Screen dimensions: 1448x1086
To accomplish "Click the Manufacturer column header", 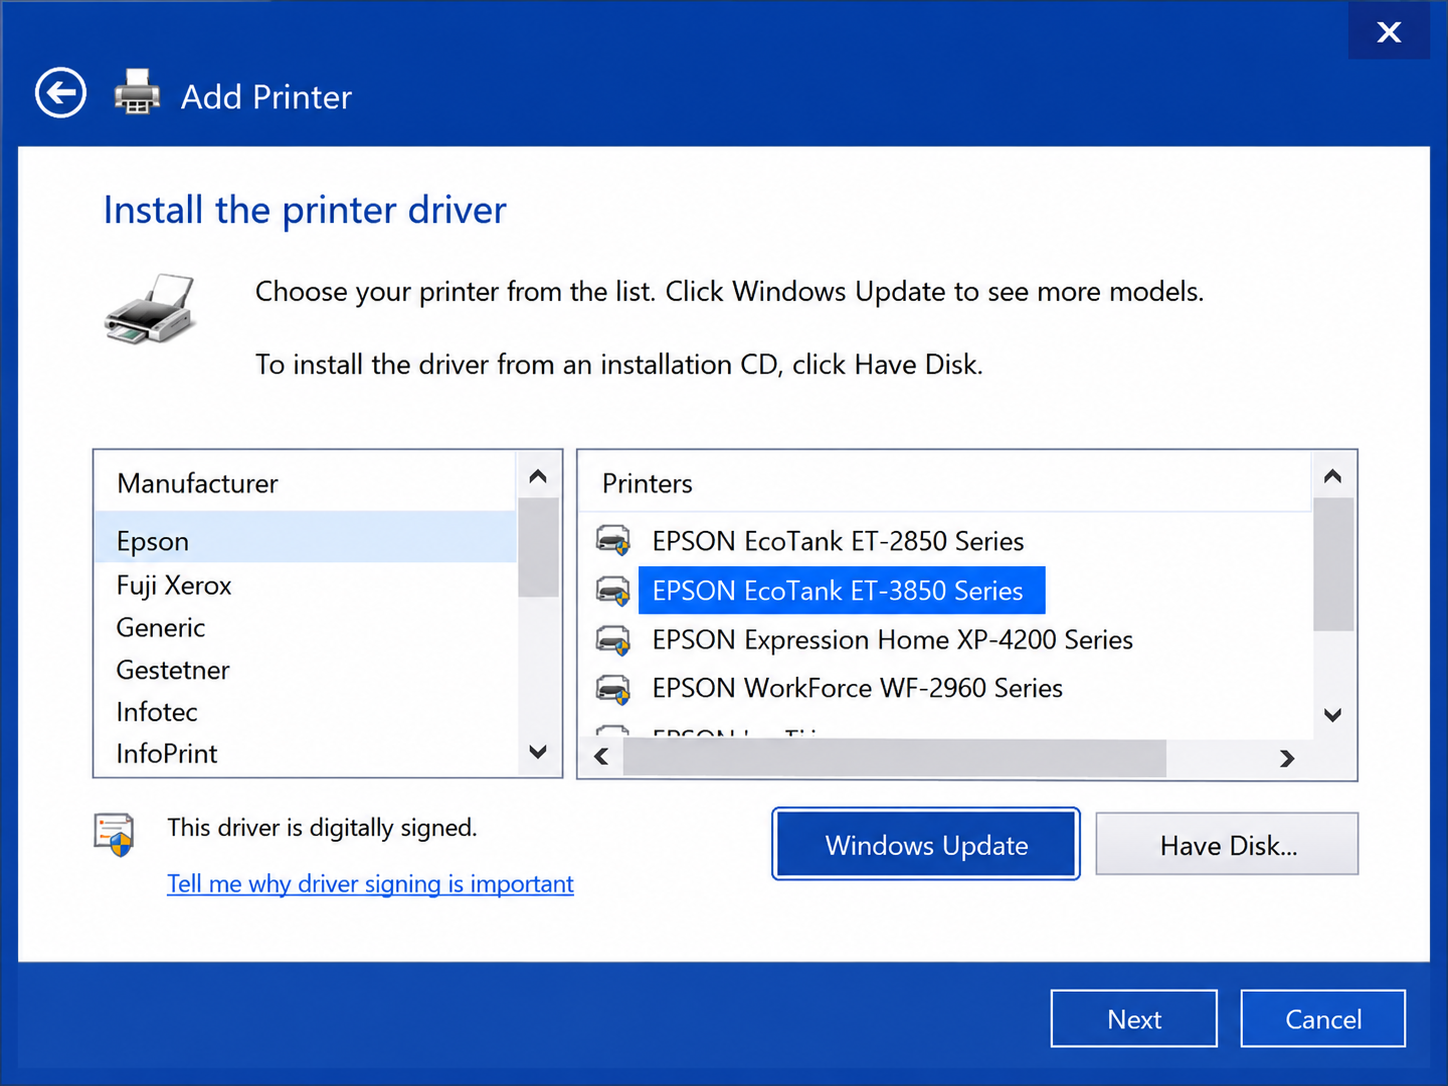I will 306,483.
